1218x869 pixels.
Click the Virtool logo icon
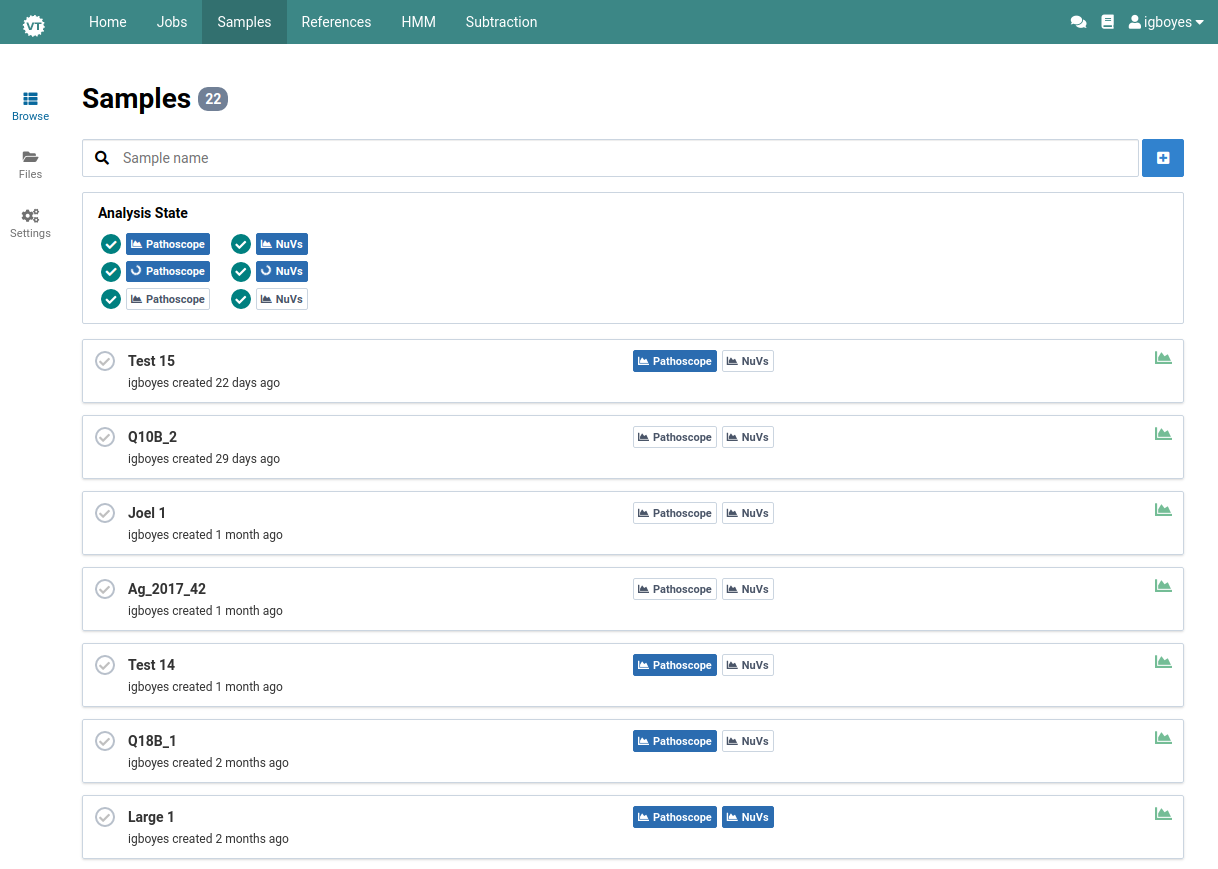click(x=34, y=22)
